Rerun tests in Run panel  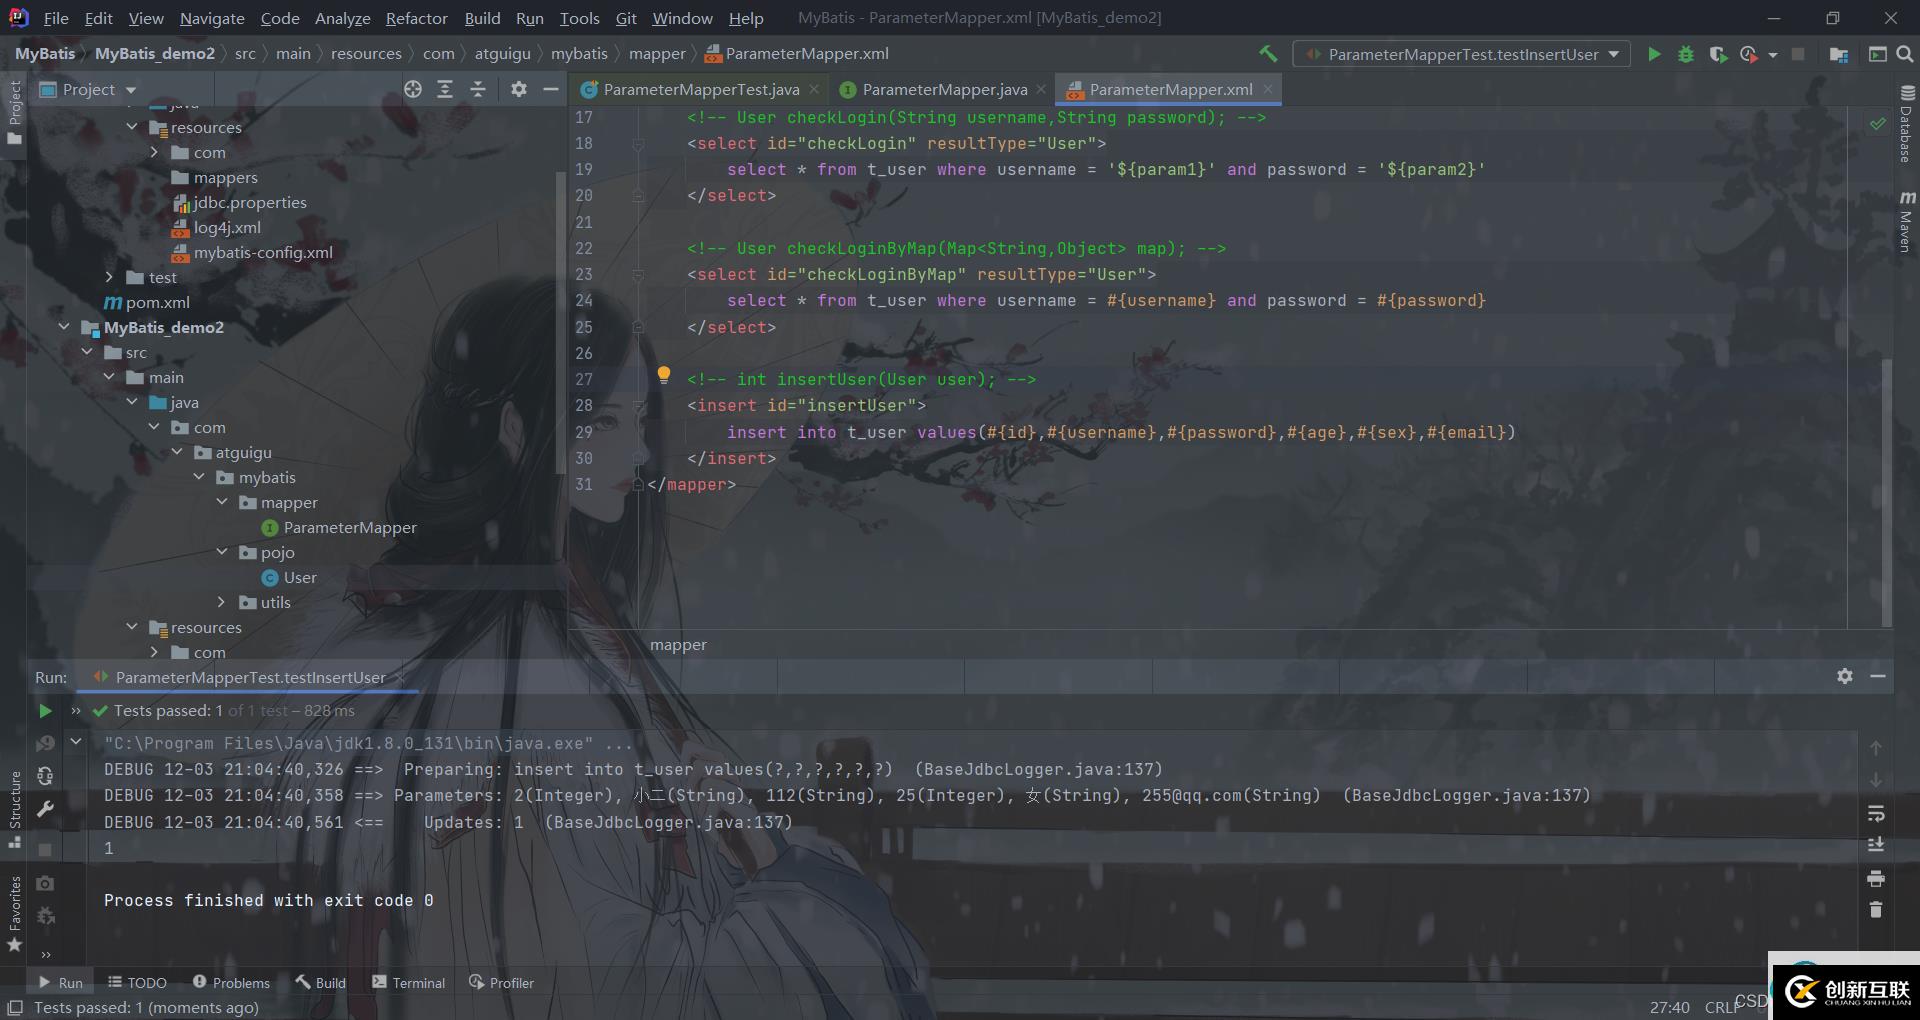(x=45, y=711)
